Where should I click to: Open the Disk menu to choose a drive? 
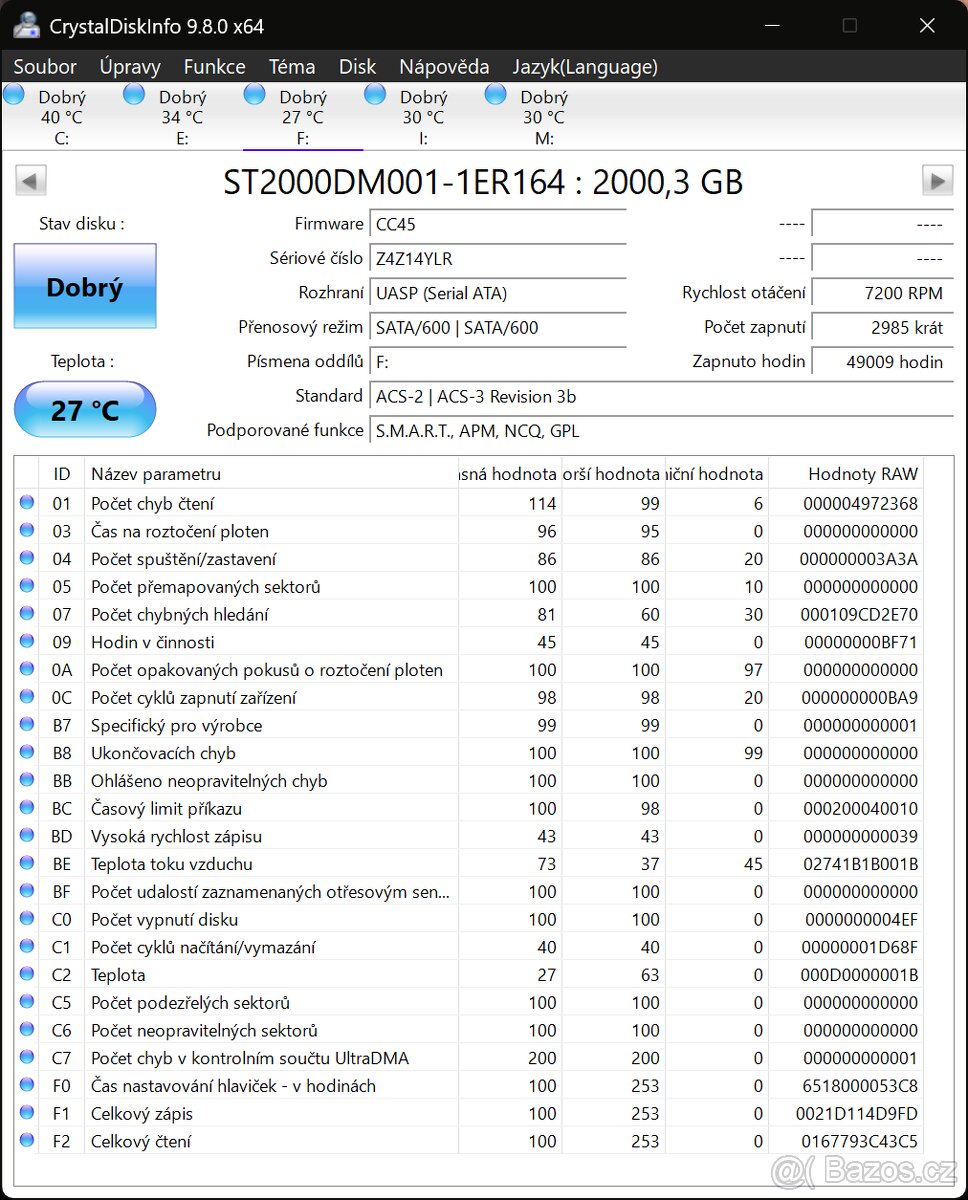click(357, 66)
